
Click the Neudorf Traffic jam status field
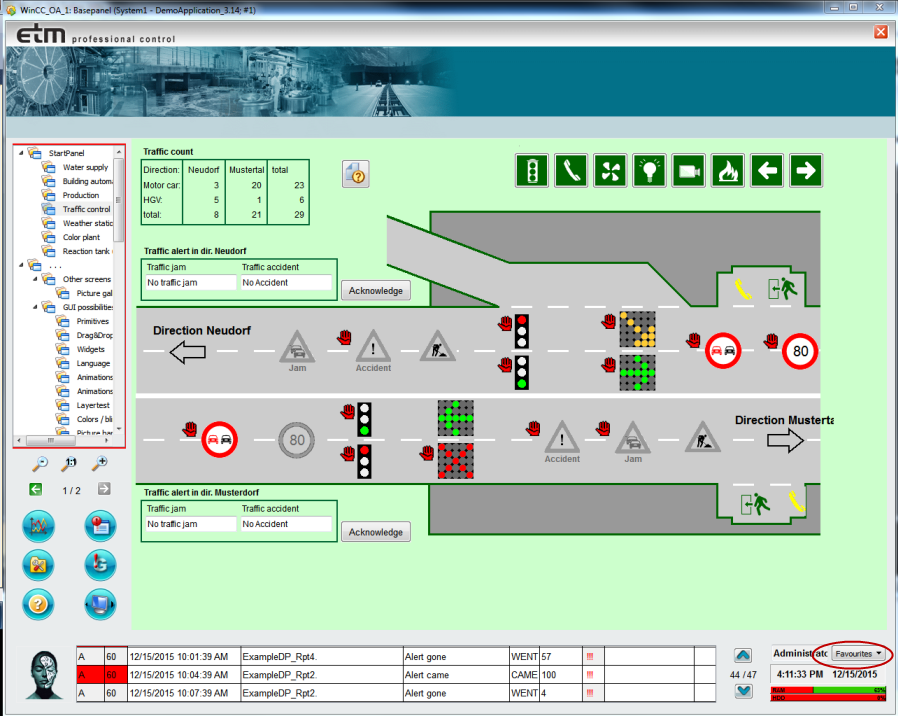191,282
